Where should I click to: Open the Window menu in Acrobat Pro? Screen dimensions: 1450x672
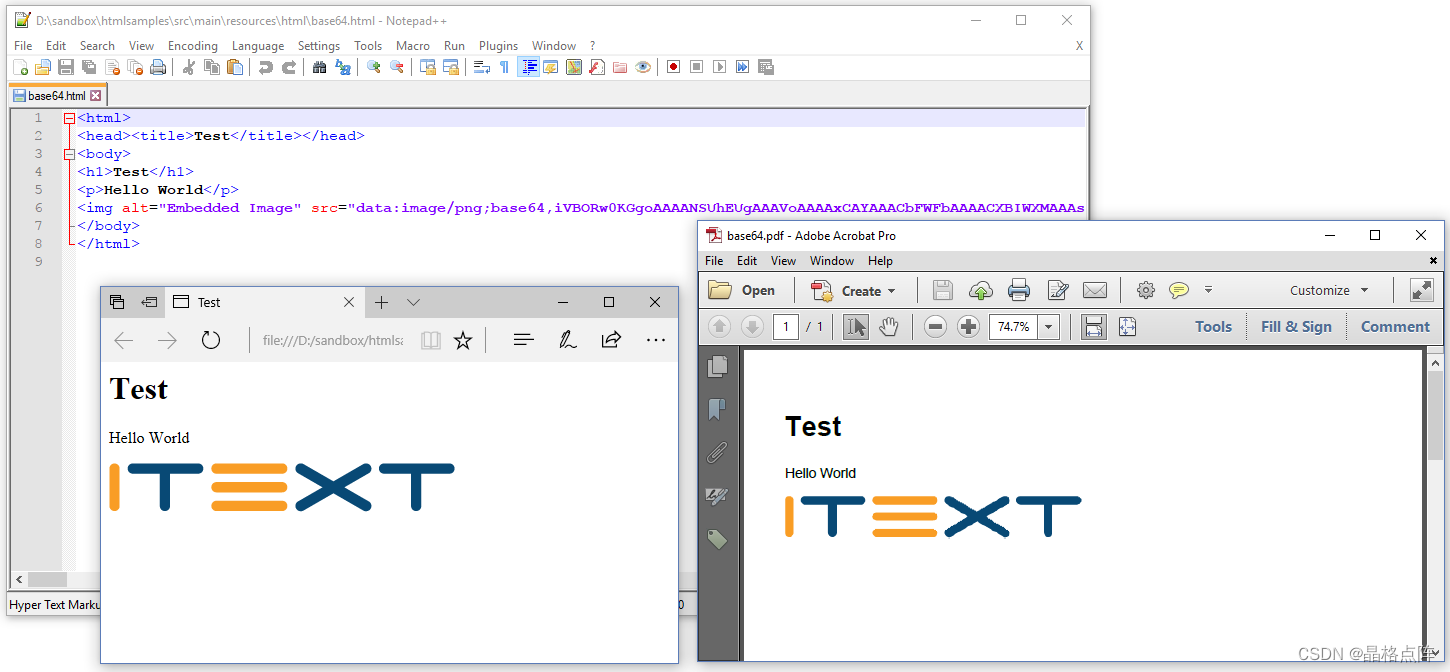(x=832, y=261)
